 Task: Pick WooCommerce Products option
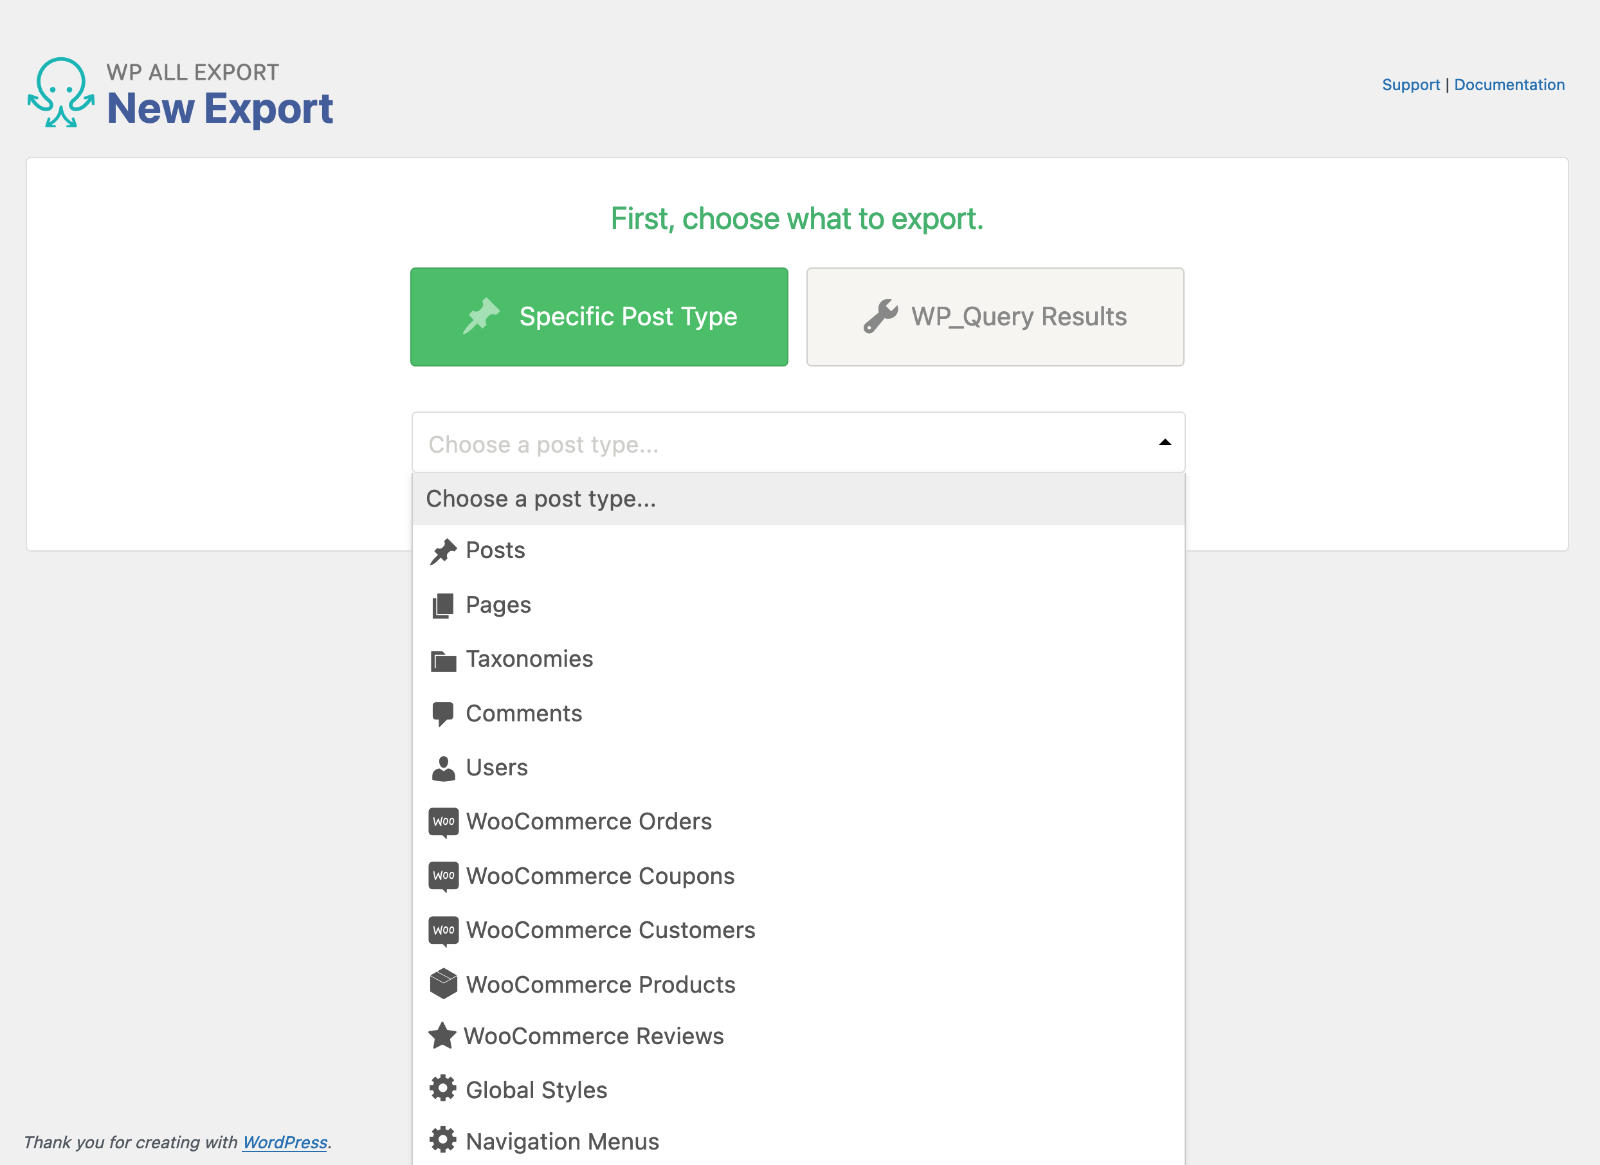click(x=798, y=985)
